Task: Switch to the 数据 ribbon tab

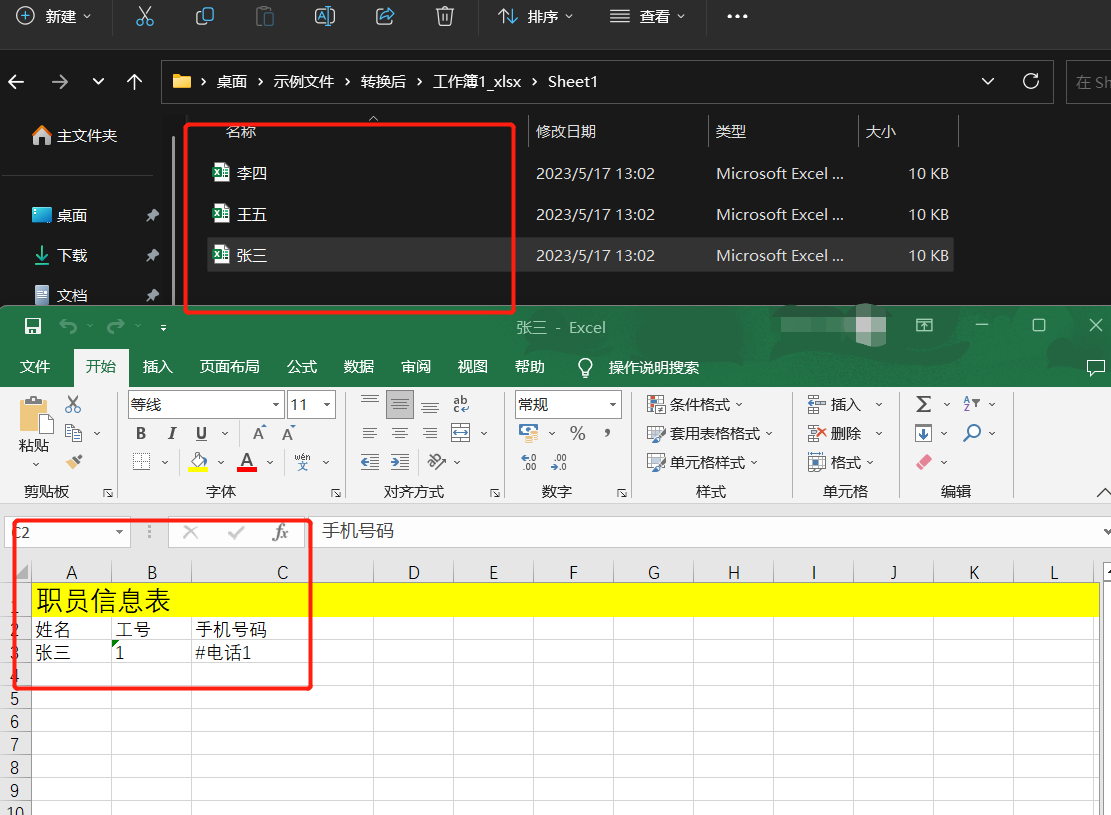Action: [x=357, y=367]
